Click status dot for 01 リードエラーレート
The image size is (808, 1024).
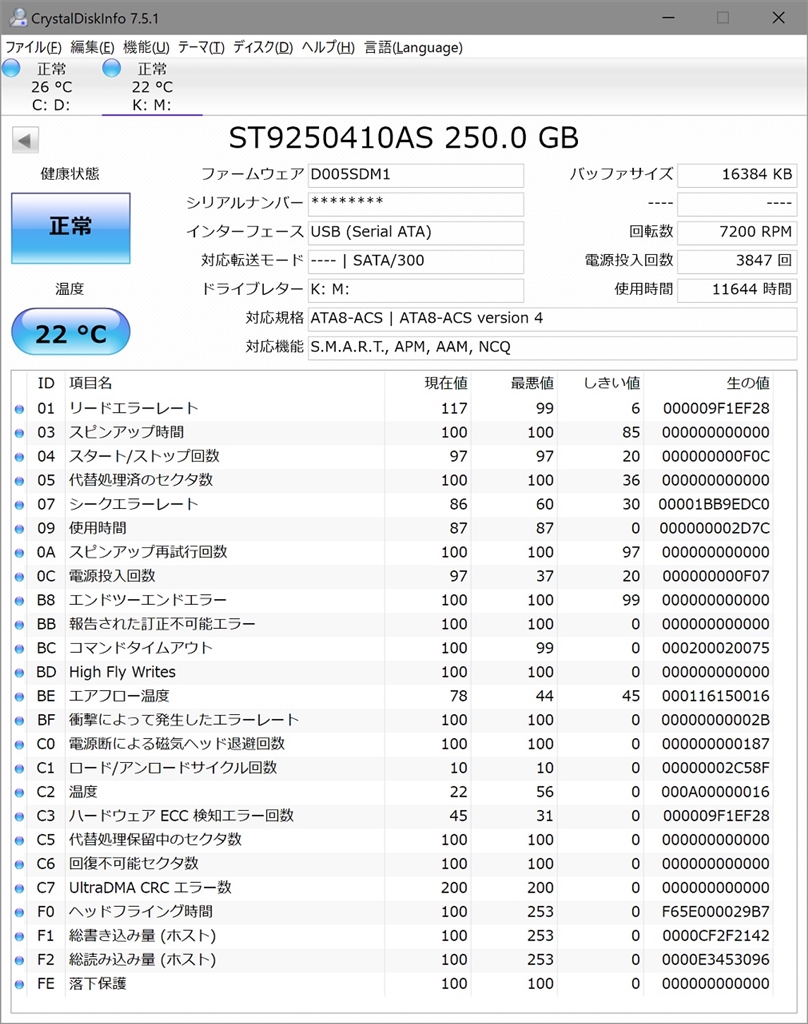tap(20, 409)
